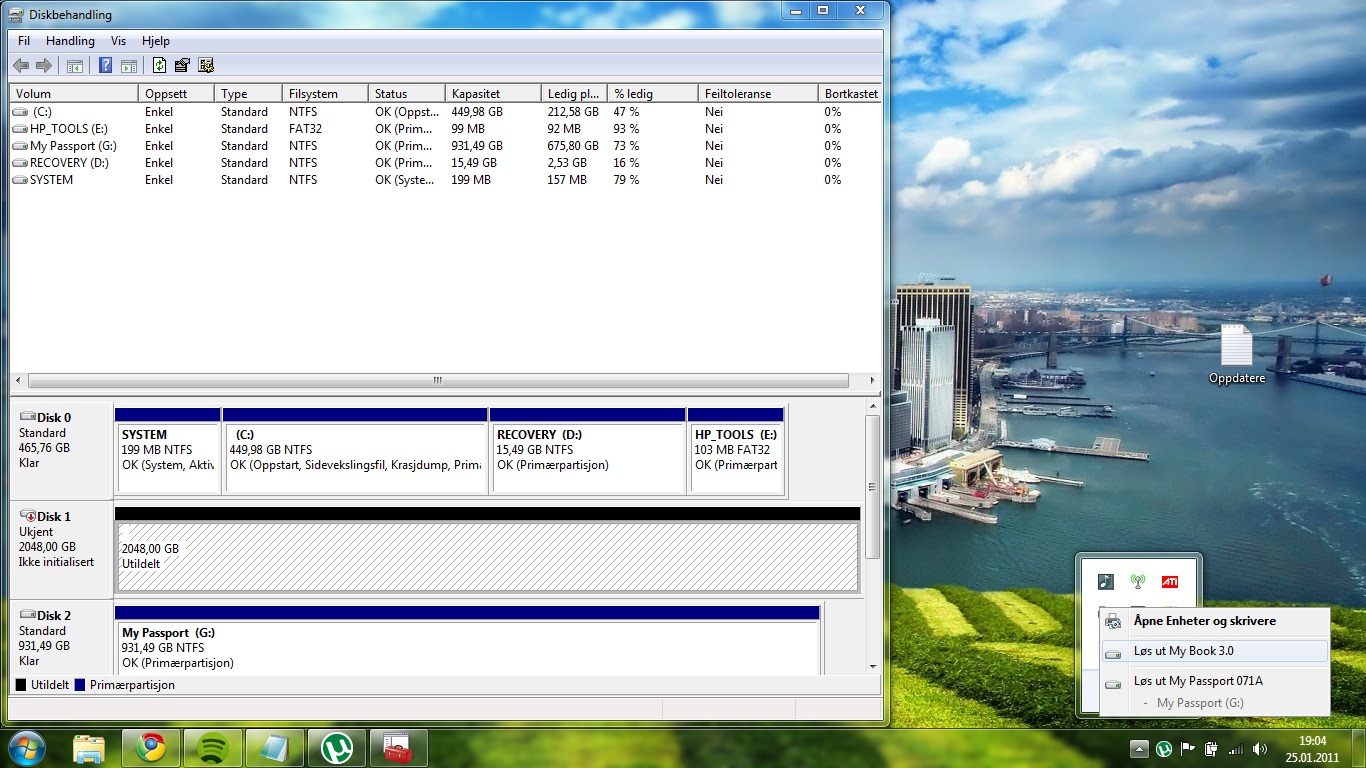The height and width of the screenshot is (768, 1366).
Task: Select the (C:) volume row
Action: click(445, 112)
